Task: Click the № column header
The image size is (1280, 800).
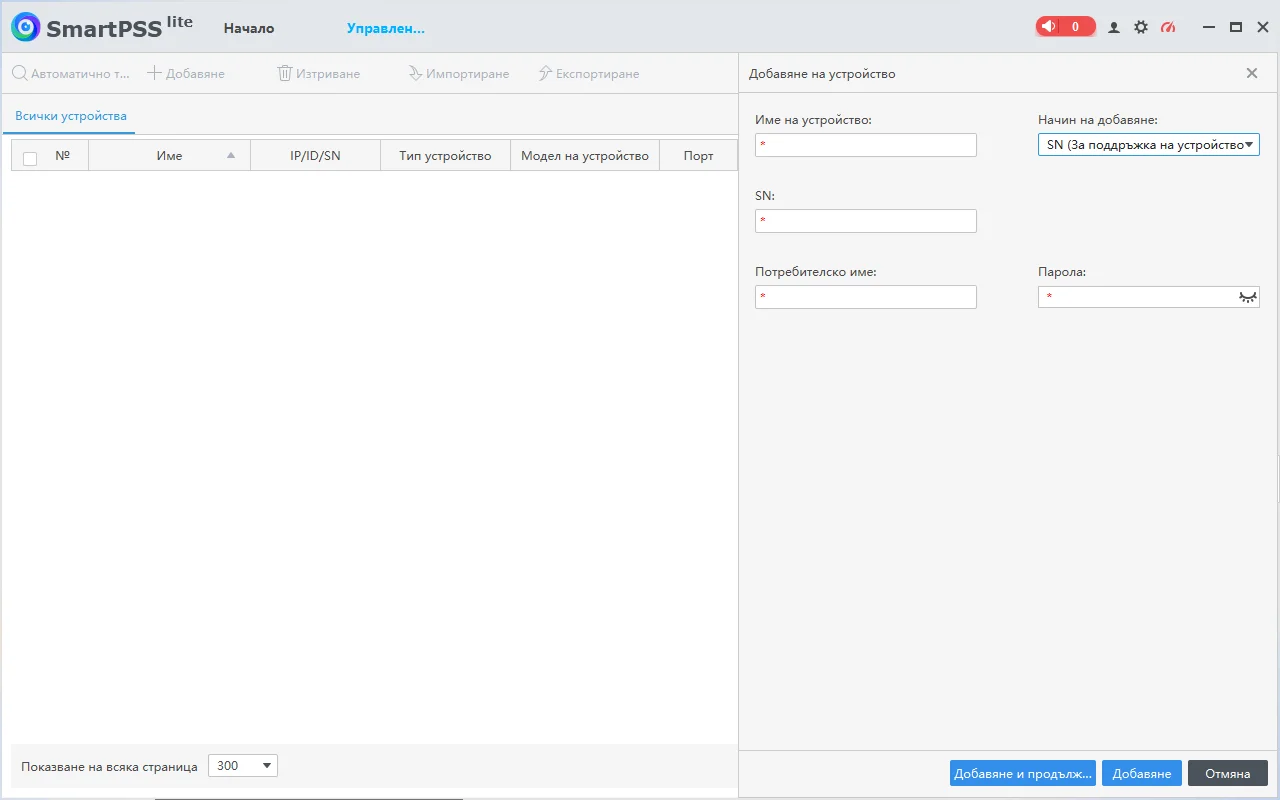Action: point(63,156)
